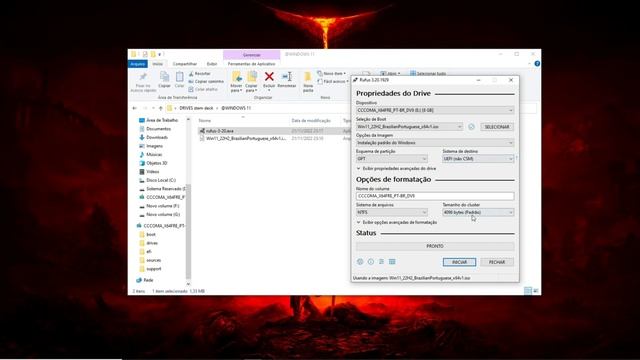Click the Gerenciar contextual tab
The image size is (640, 360).
point(251,55)
